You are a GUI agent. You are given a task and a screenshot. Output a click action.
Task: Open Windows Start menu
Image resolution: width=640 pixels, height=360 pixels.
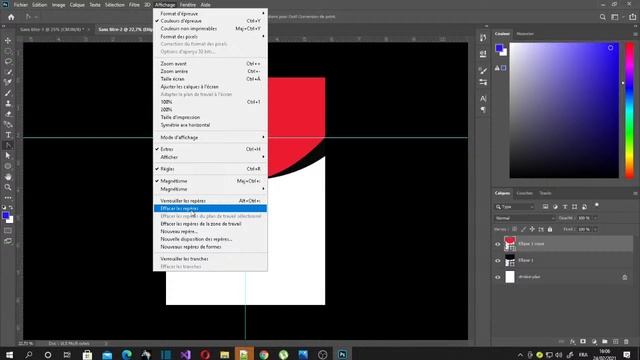click(x=9, y=355)
